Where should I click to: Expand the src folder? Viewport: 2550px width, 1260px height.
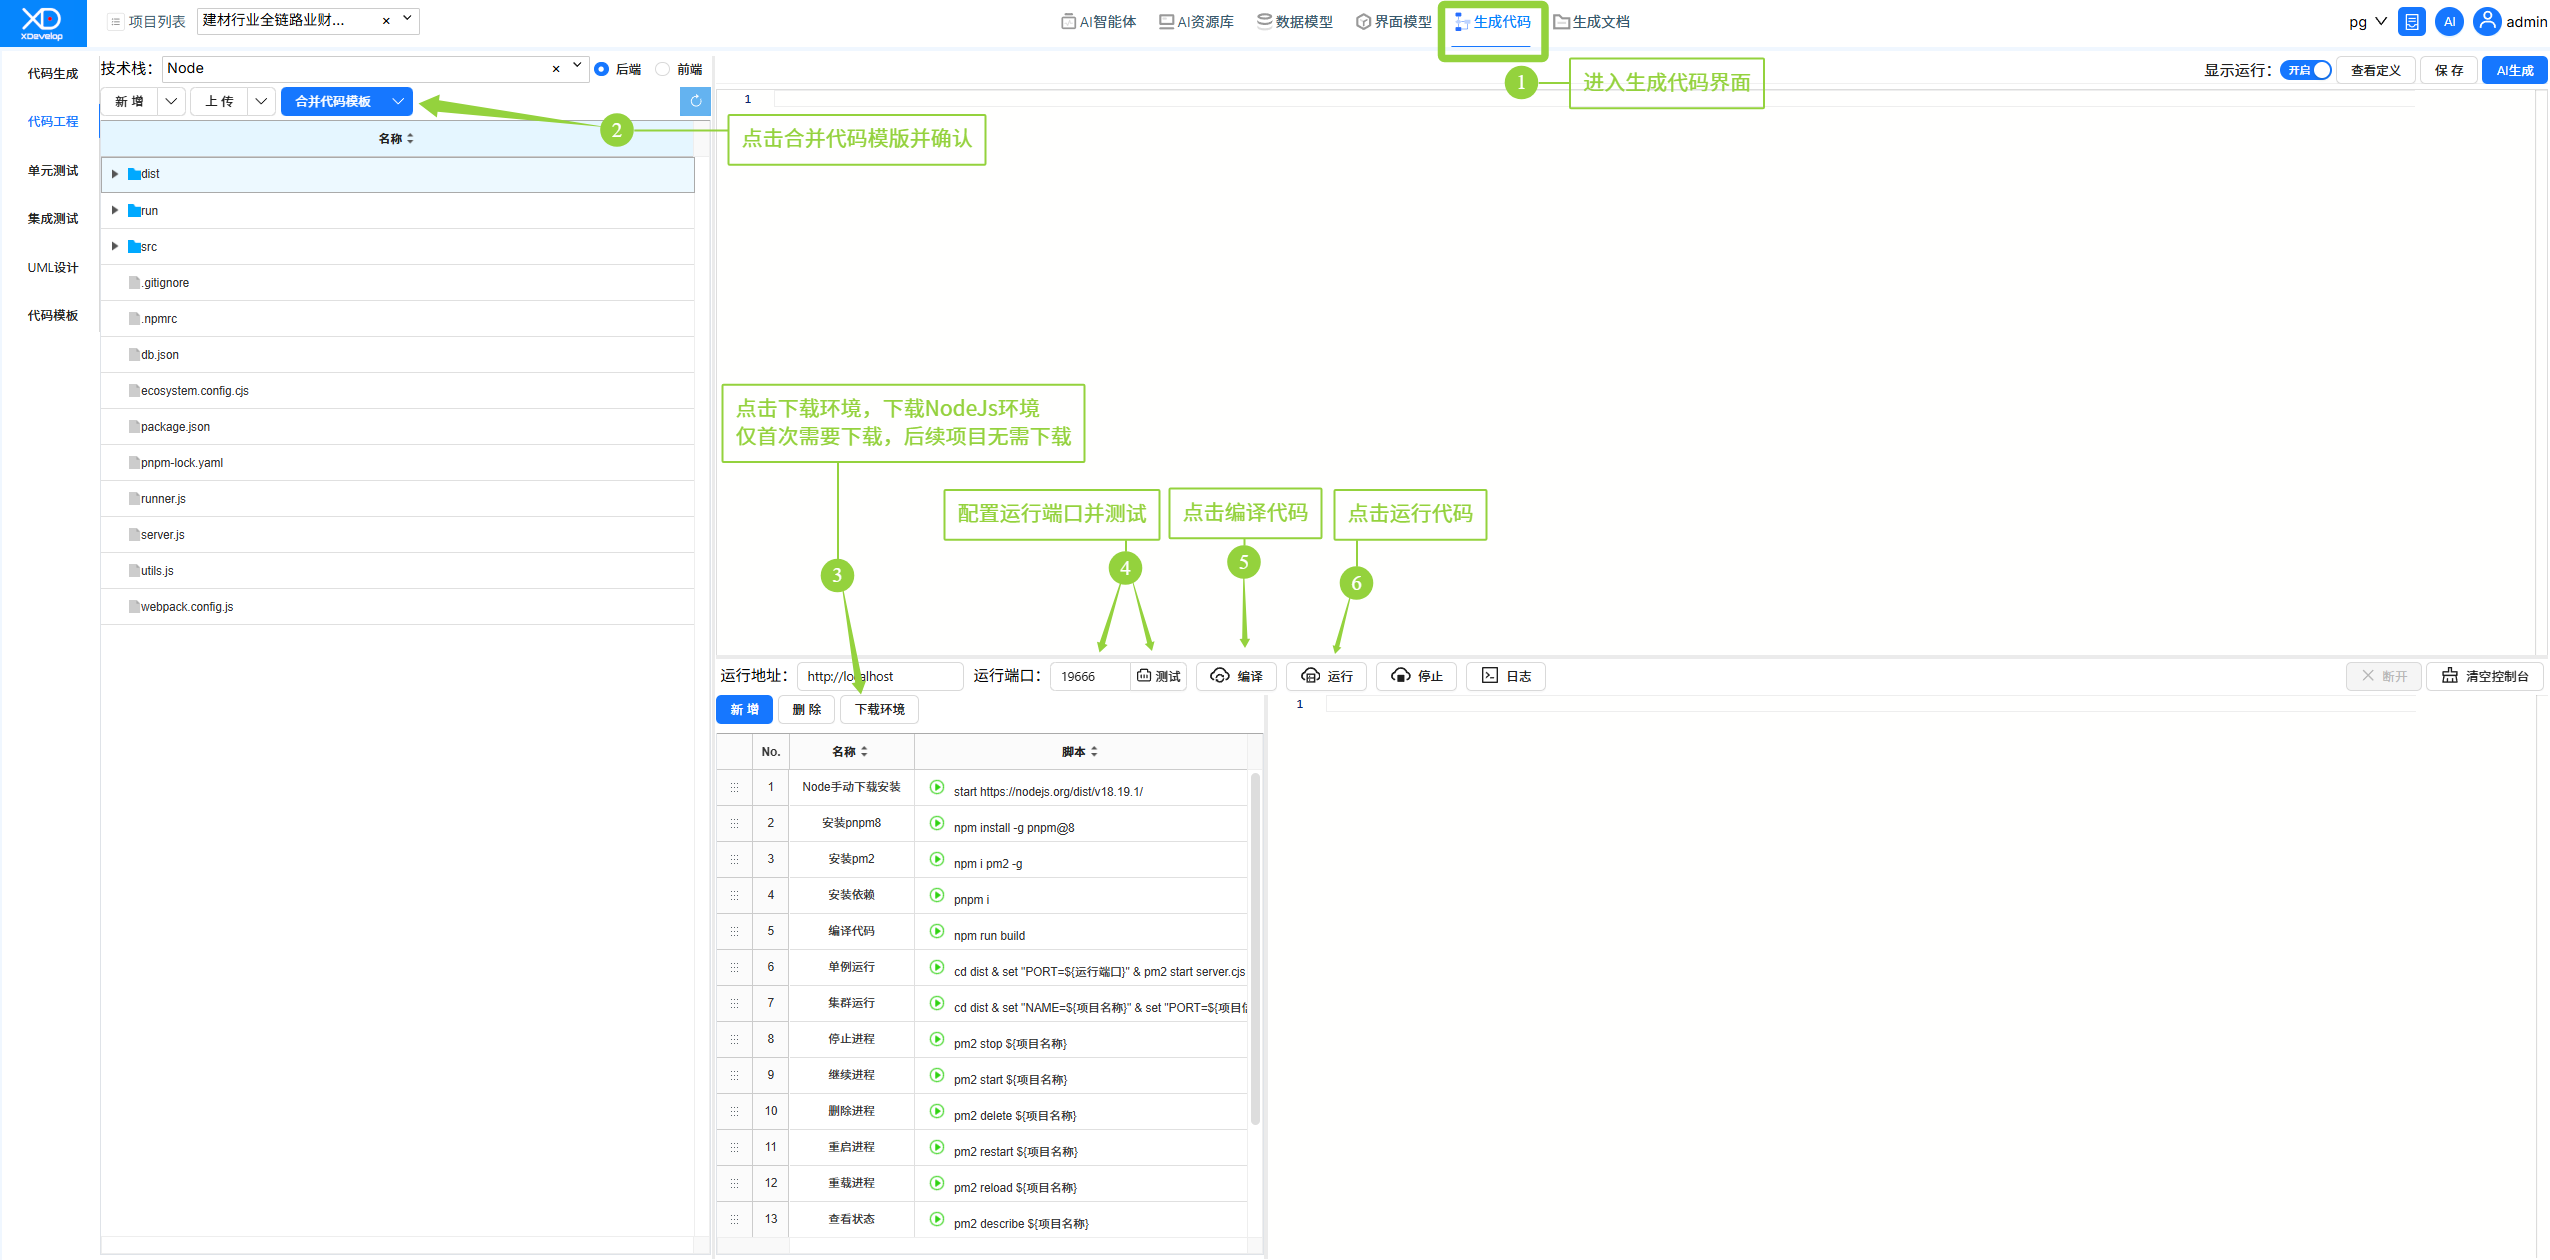115,246
